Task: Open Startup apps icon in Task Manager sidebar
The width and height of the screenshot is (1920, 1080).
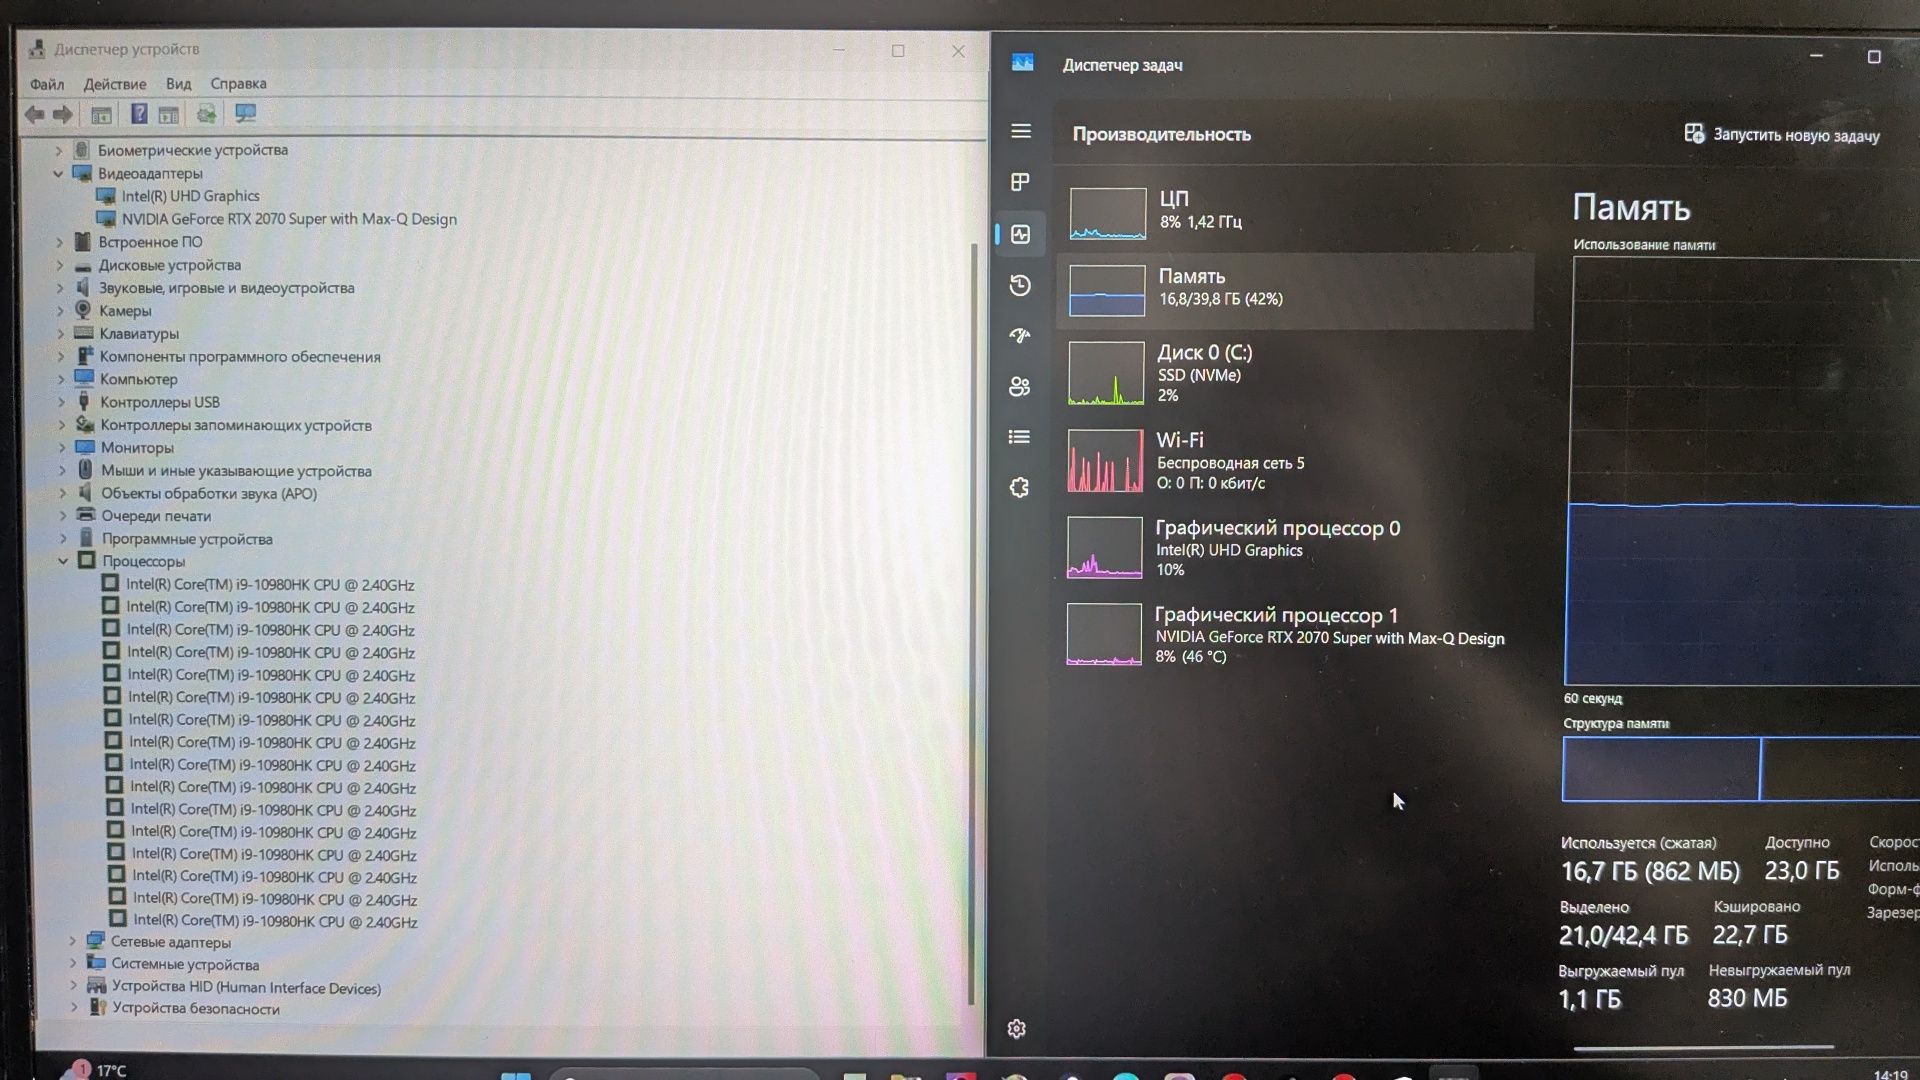Action: (1020, 336)
